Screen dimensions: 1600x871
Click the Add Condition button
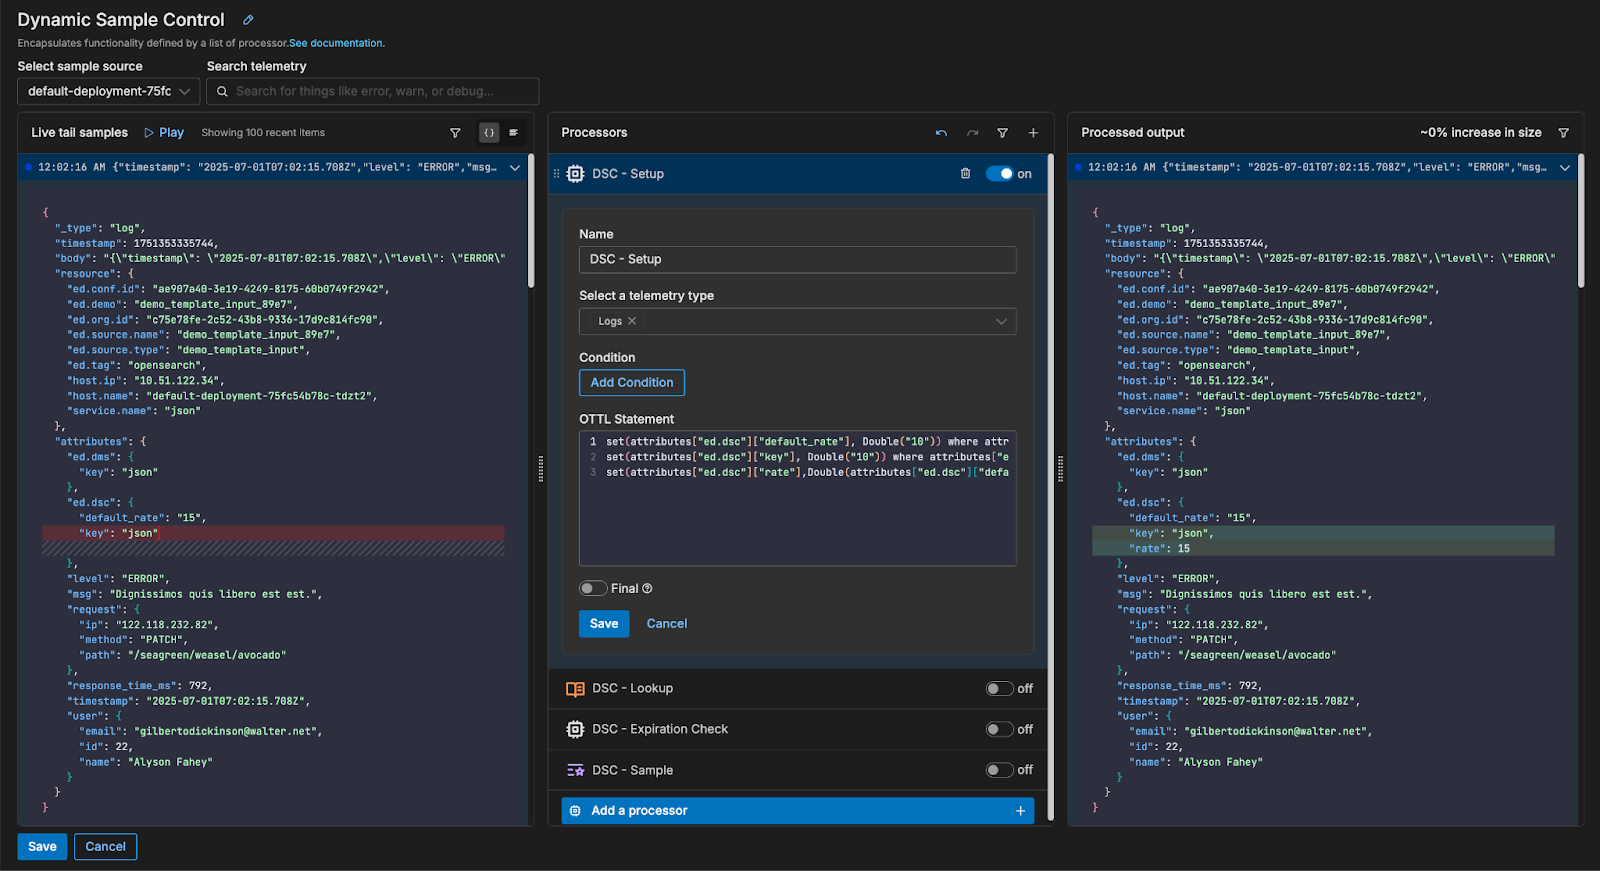(631, 383)
